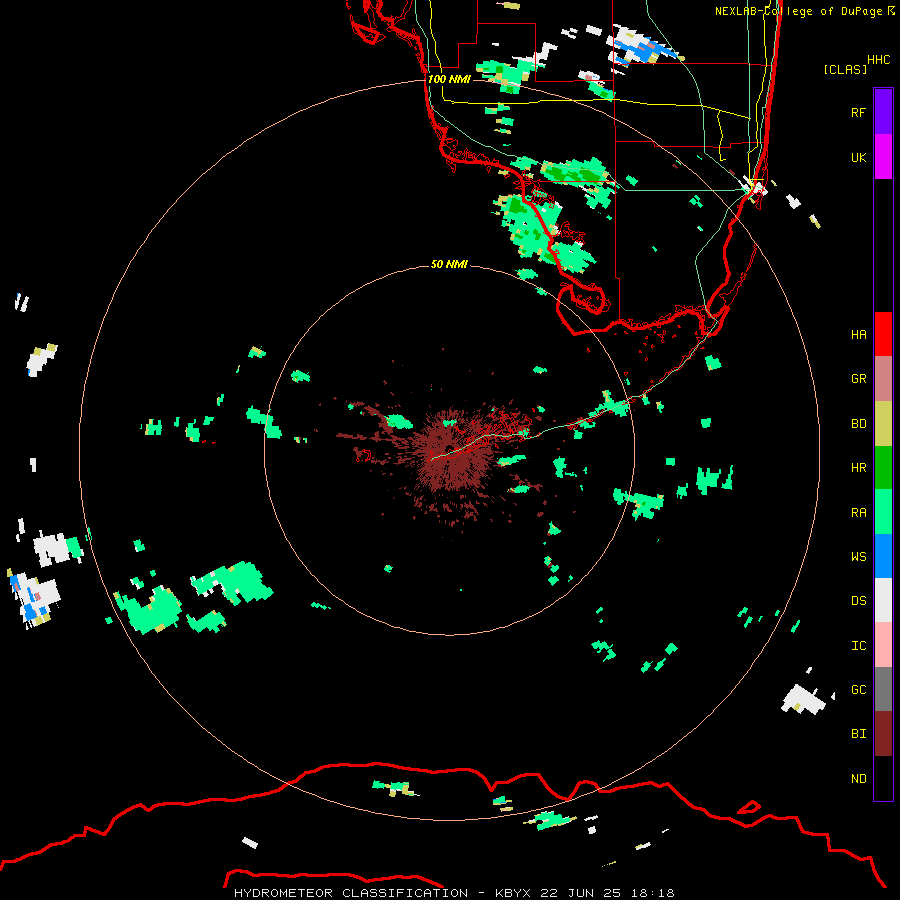
Task: Click the NEXLAB-College of DuPage credit text
Action: point(798,11)
